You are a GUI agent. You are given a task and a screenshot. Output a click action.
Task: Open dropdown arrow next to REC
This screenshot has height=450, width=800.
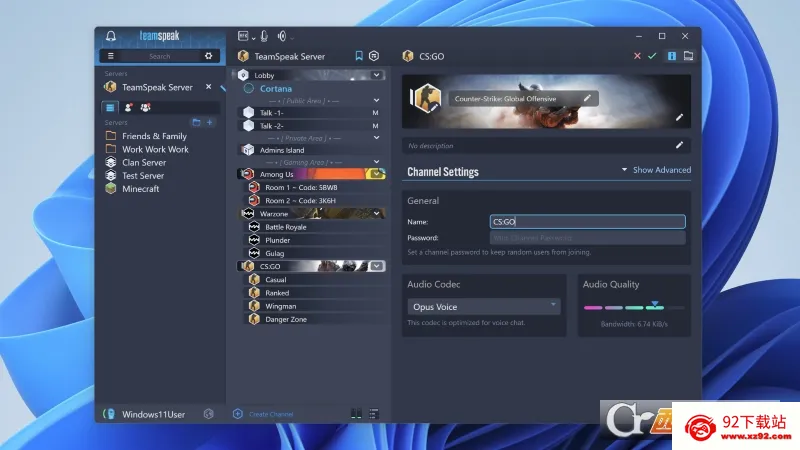pyautogui.click(x=253, y=38)
